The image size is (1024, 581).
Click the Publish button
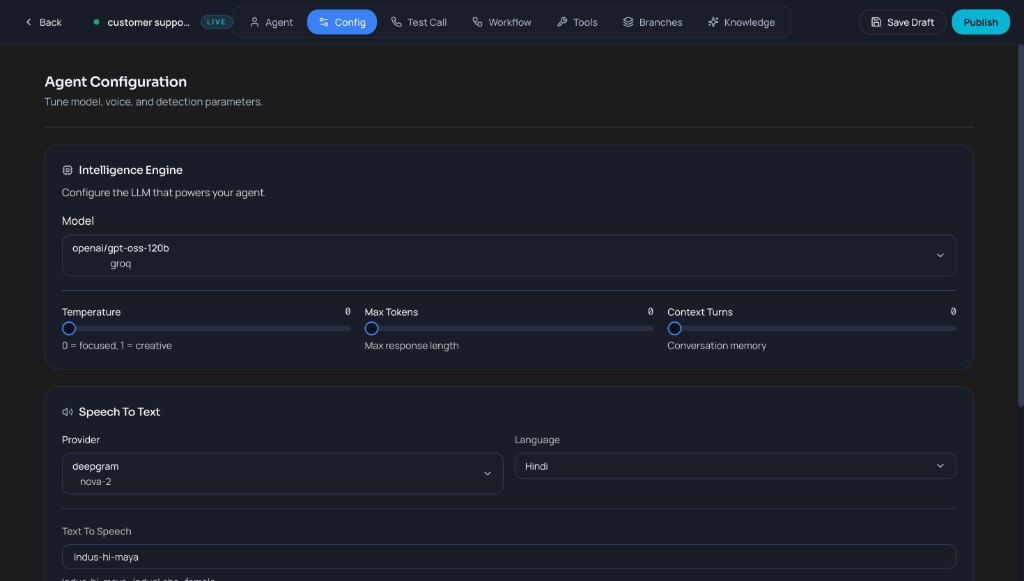(x=981, y=21)
